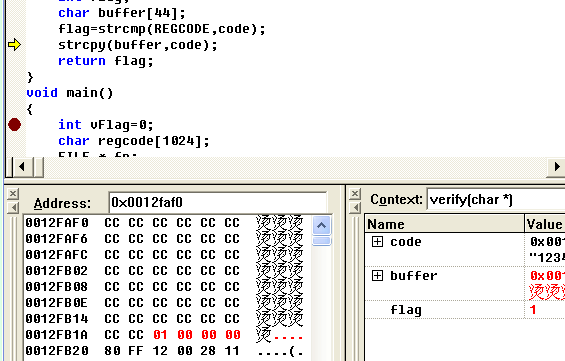Click the char regcode[1024]; line
The image size is (565, 361).
[x=134, y=141]
